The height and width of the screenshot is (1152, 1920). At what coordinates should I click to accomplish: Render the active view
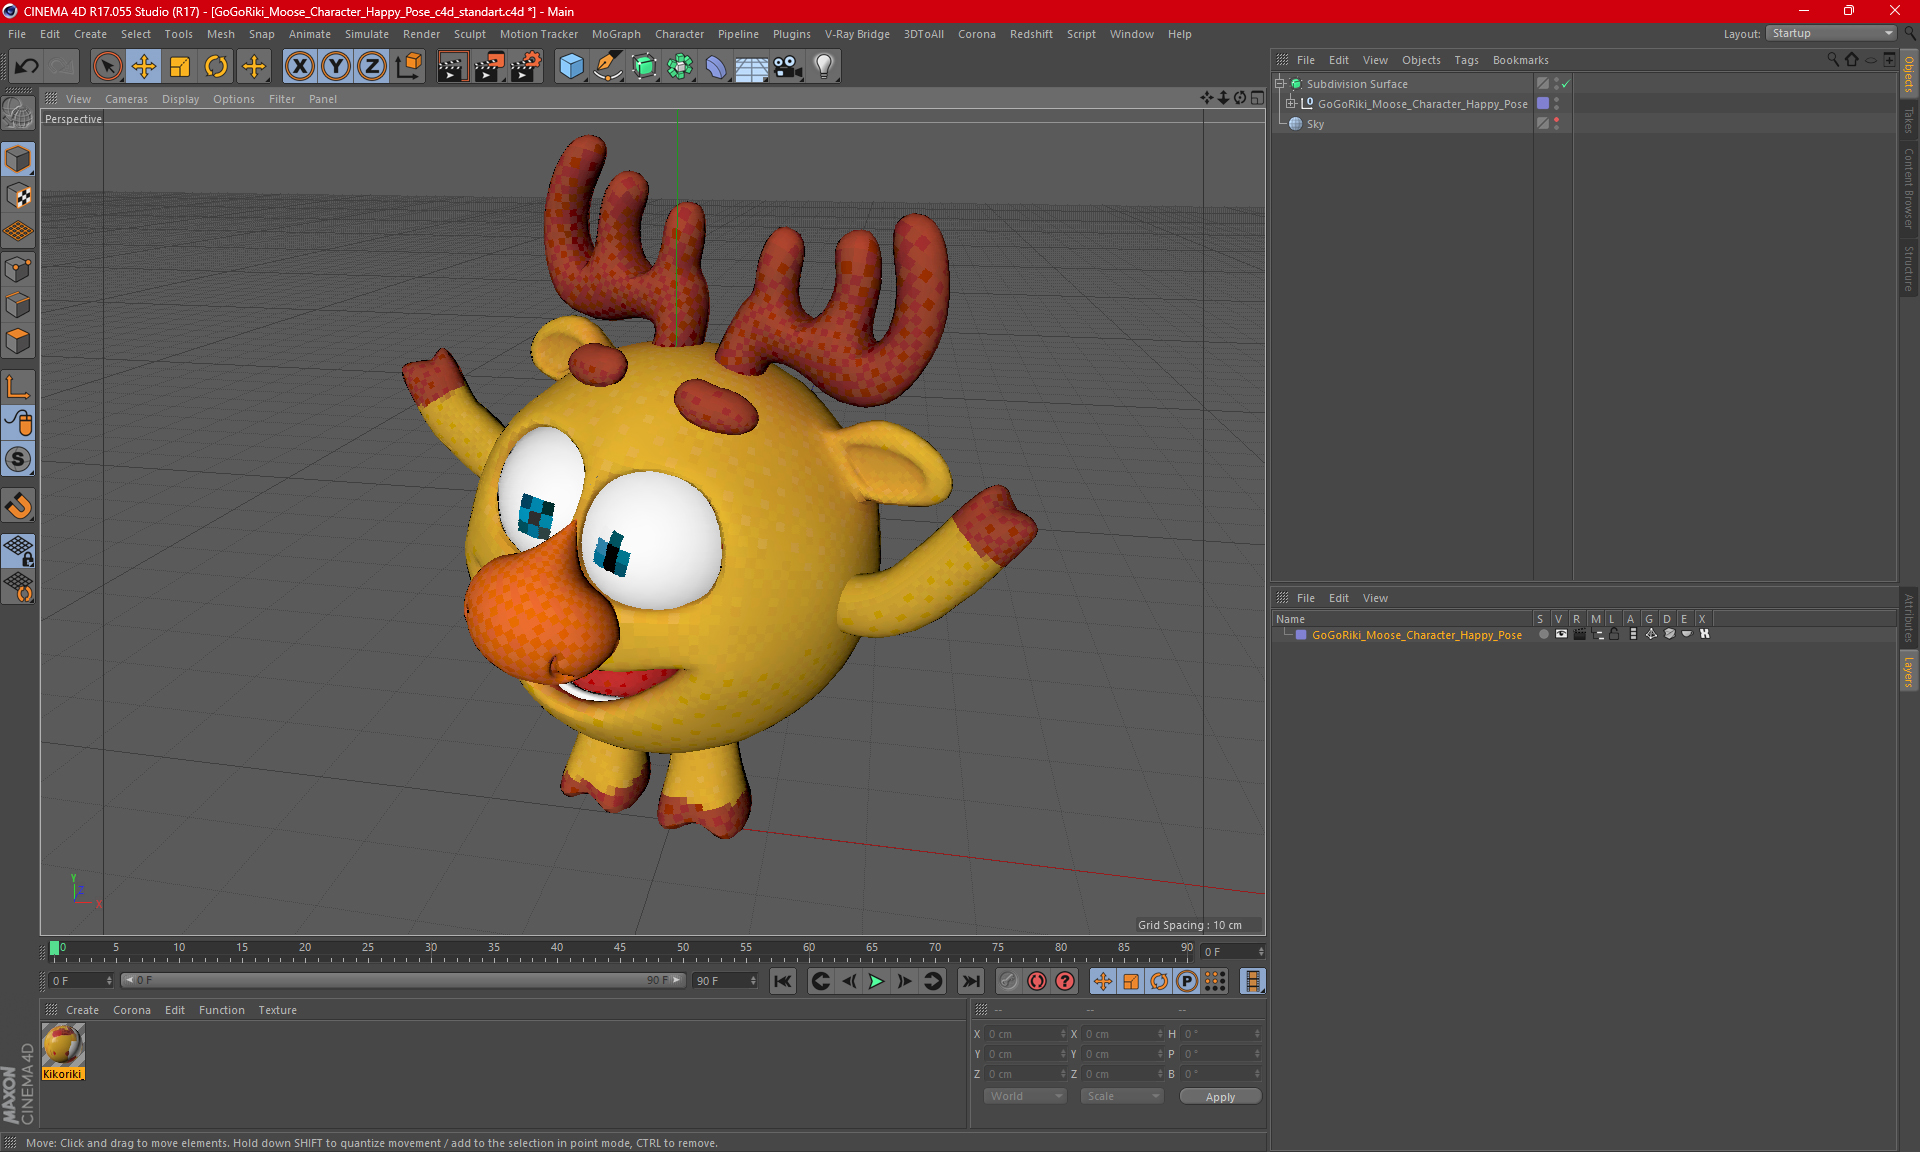(452, 67)
